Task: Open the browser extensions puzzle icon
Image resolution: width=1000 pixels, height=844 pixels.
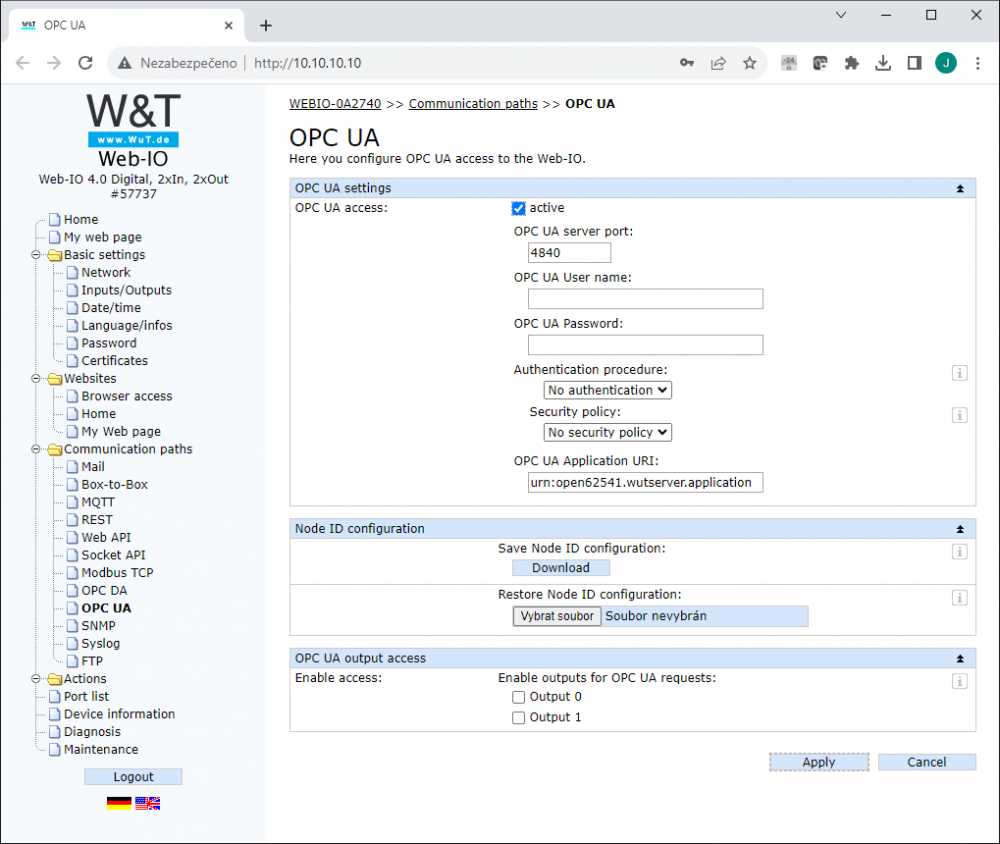Action: click(x=851, y=63)
